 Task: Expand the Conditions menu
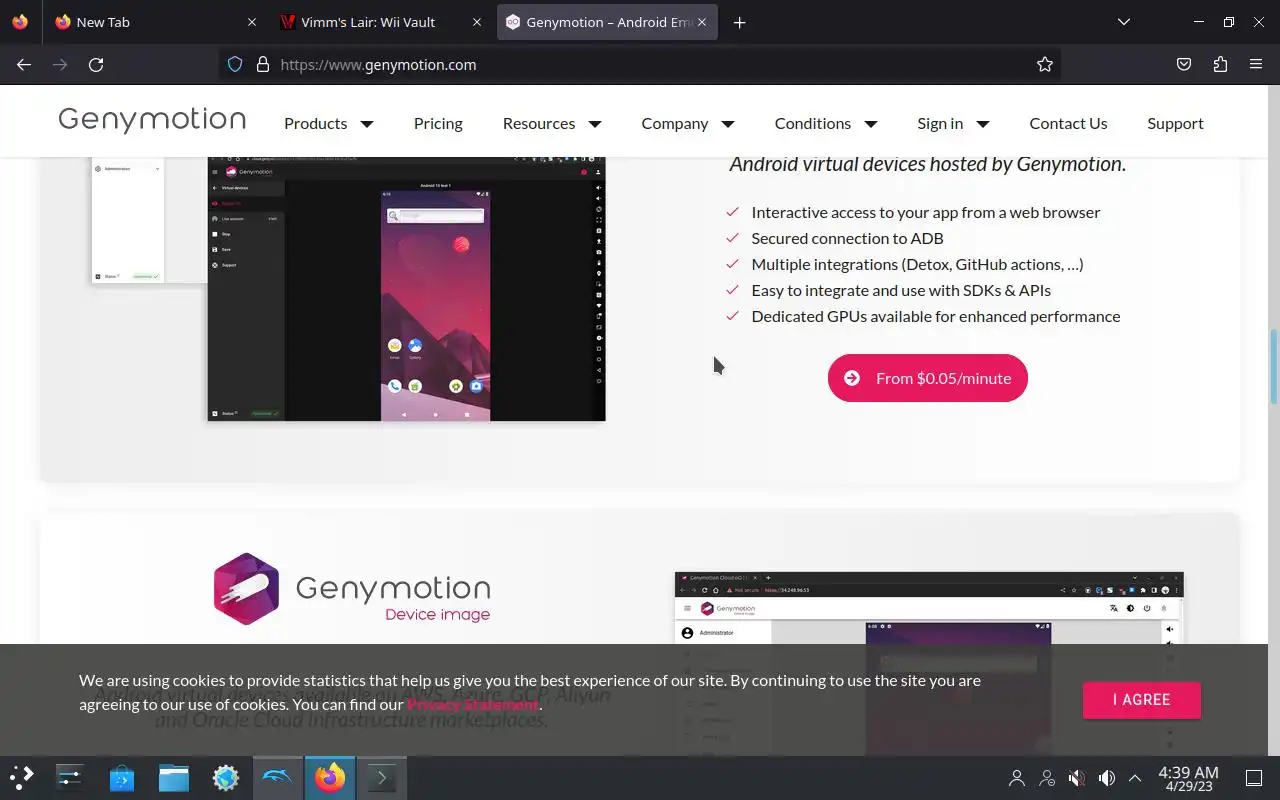[825, 123]
